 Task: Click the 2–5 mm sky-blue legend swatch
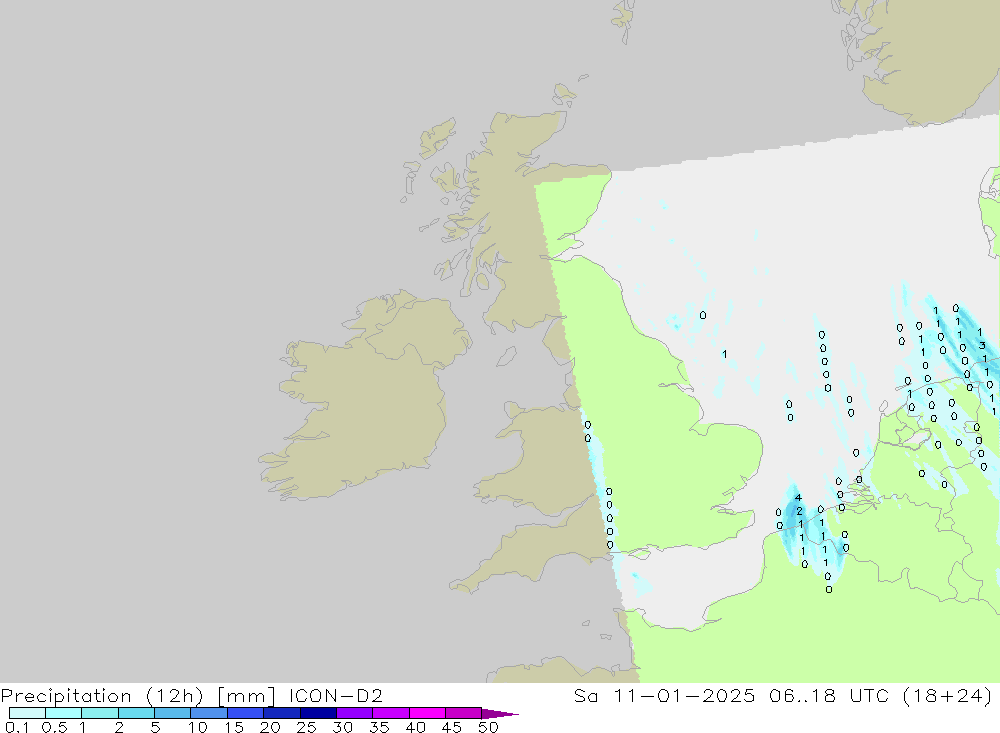click(x=136, y=713)
